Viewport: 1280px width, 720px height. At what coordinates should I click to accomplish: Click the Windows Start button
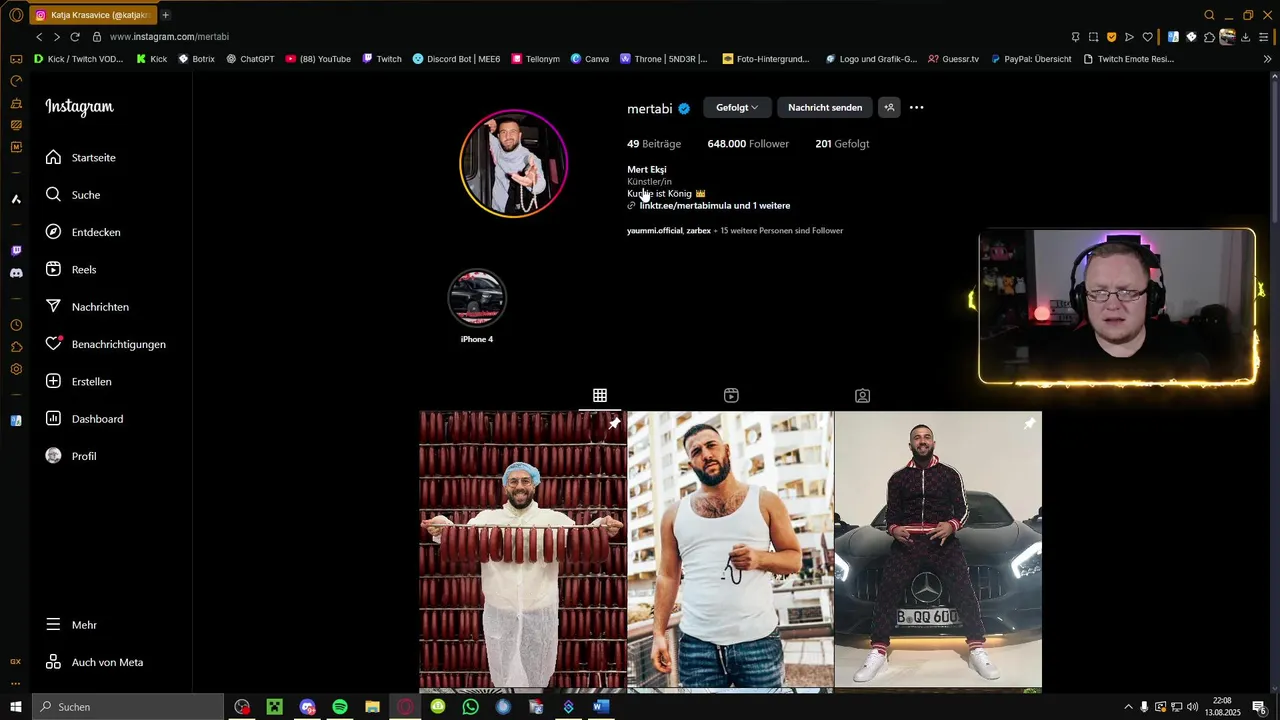click(x=16, y=707)
